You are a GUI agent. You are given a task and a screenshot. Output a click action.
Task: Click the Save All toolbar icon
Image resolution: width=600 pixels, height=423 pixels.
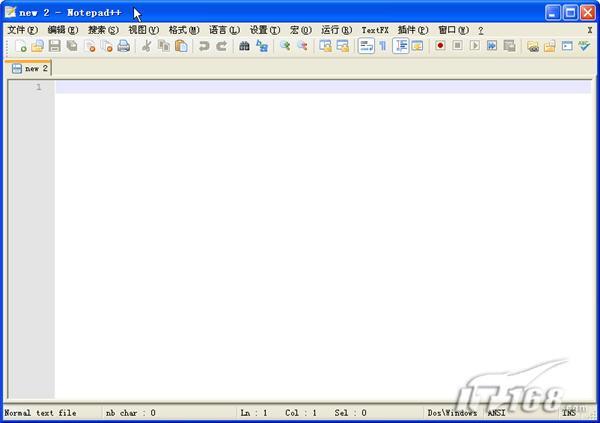point(72,46)
